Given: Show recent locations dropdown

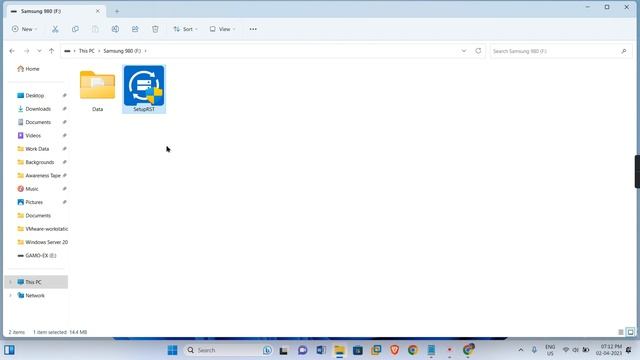Looking at the screenshot, I should coord(39,51).
